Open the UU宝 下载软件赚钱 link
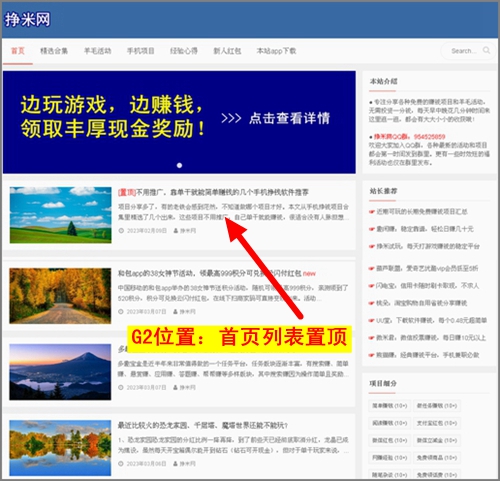The image size is (500, 481). click(431, 320)
